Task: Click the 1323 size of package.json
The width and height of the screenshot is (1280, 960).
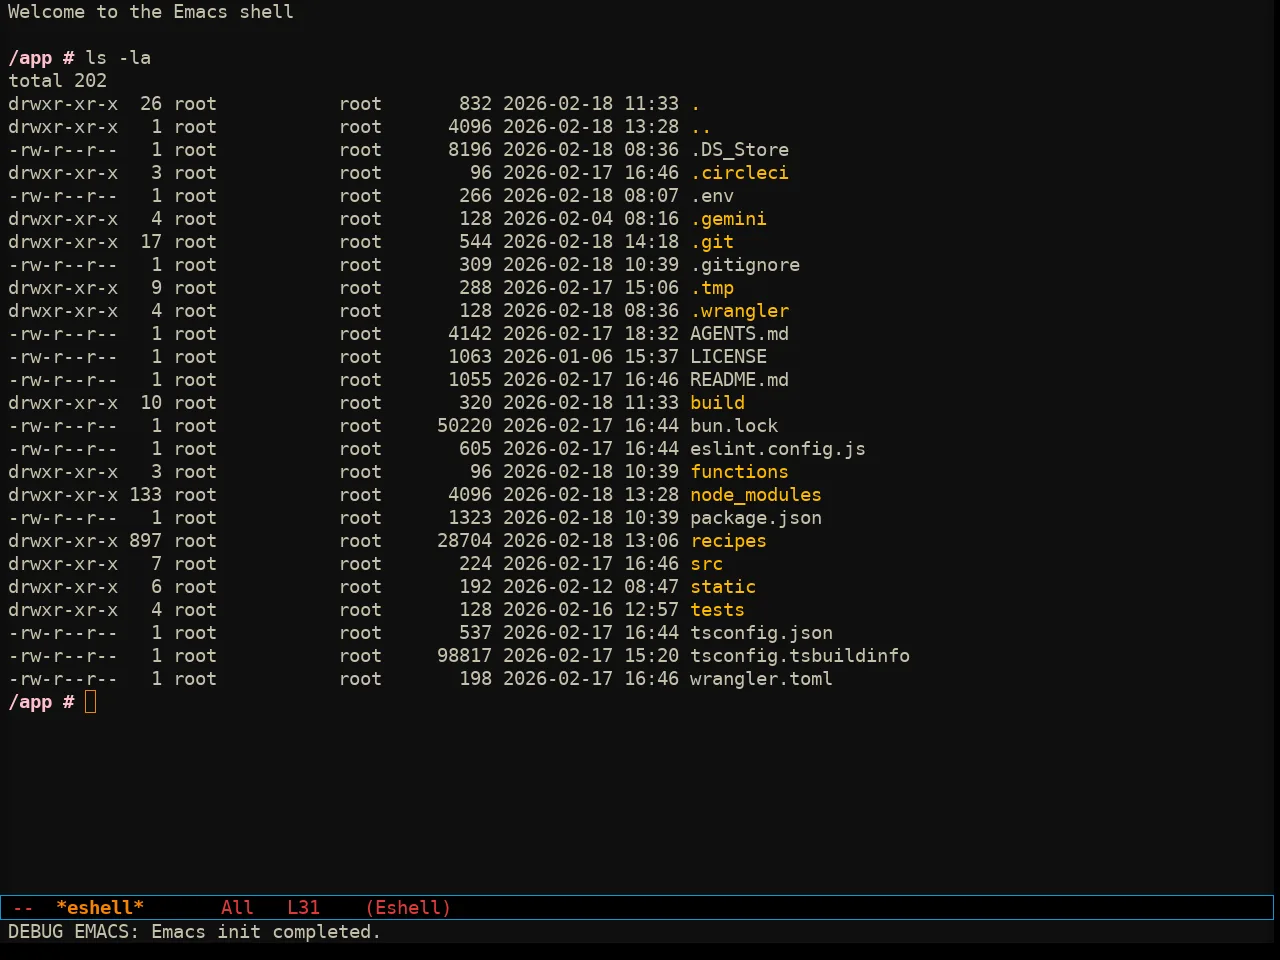Action: tap(470, 518)
